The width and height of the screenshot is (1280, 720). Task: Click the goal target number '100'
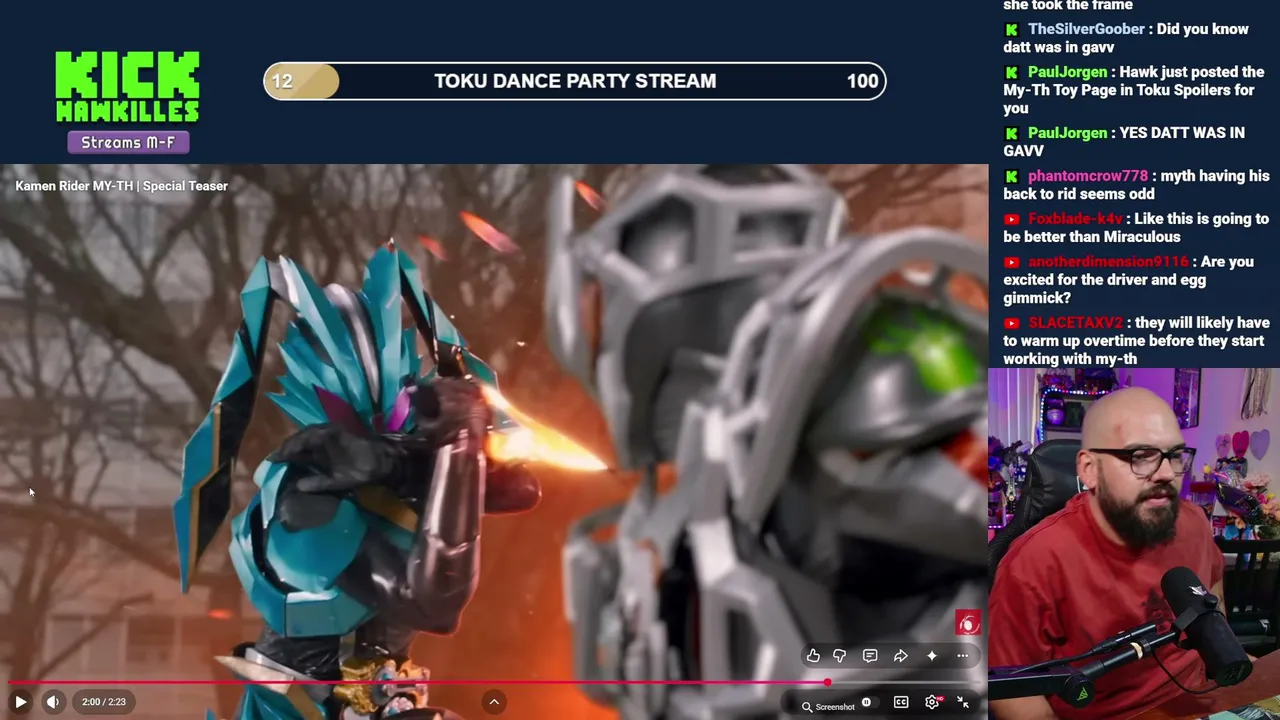pos(862,81)
